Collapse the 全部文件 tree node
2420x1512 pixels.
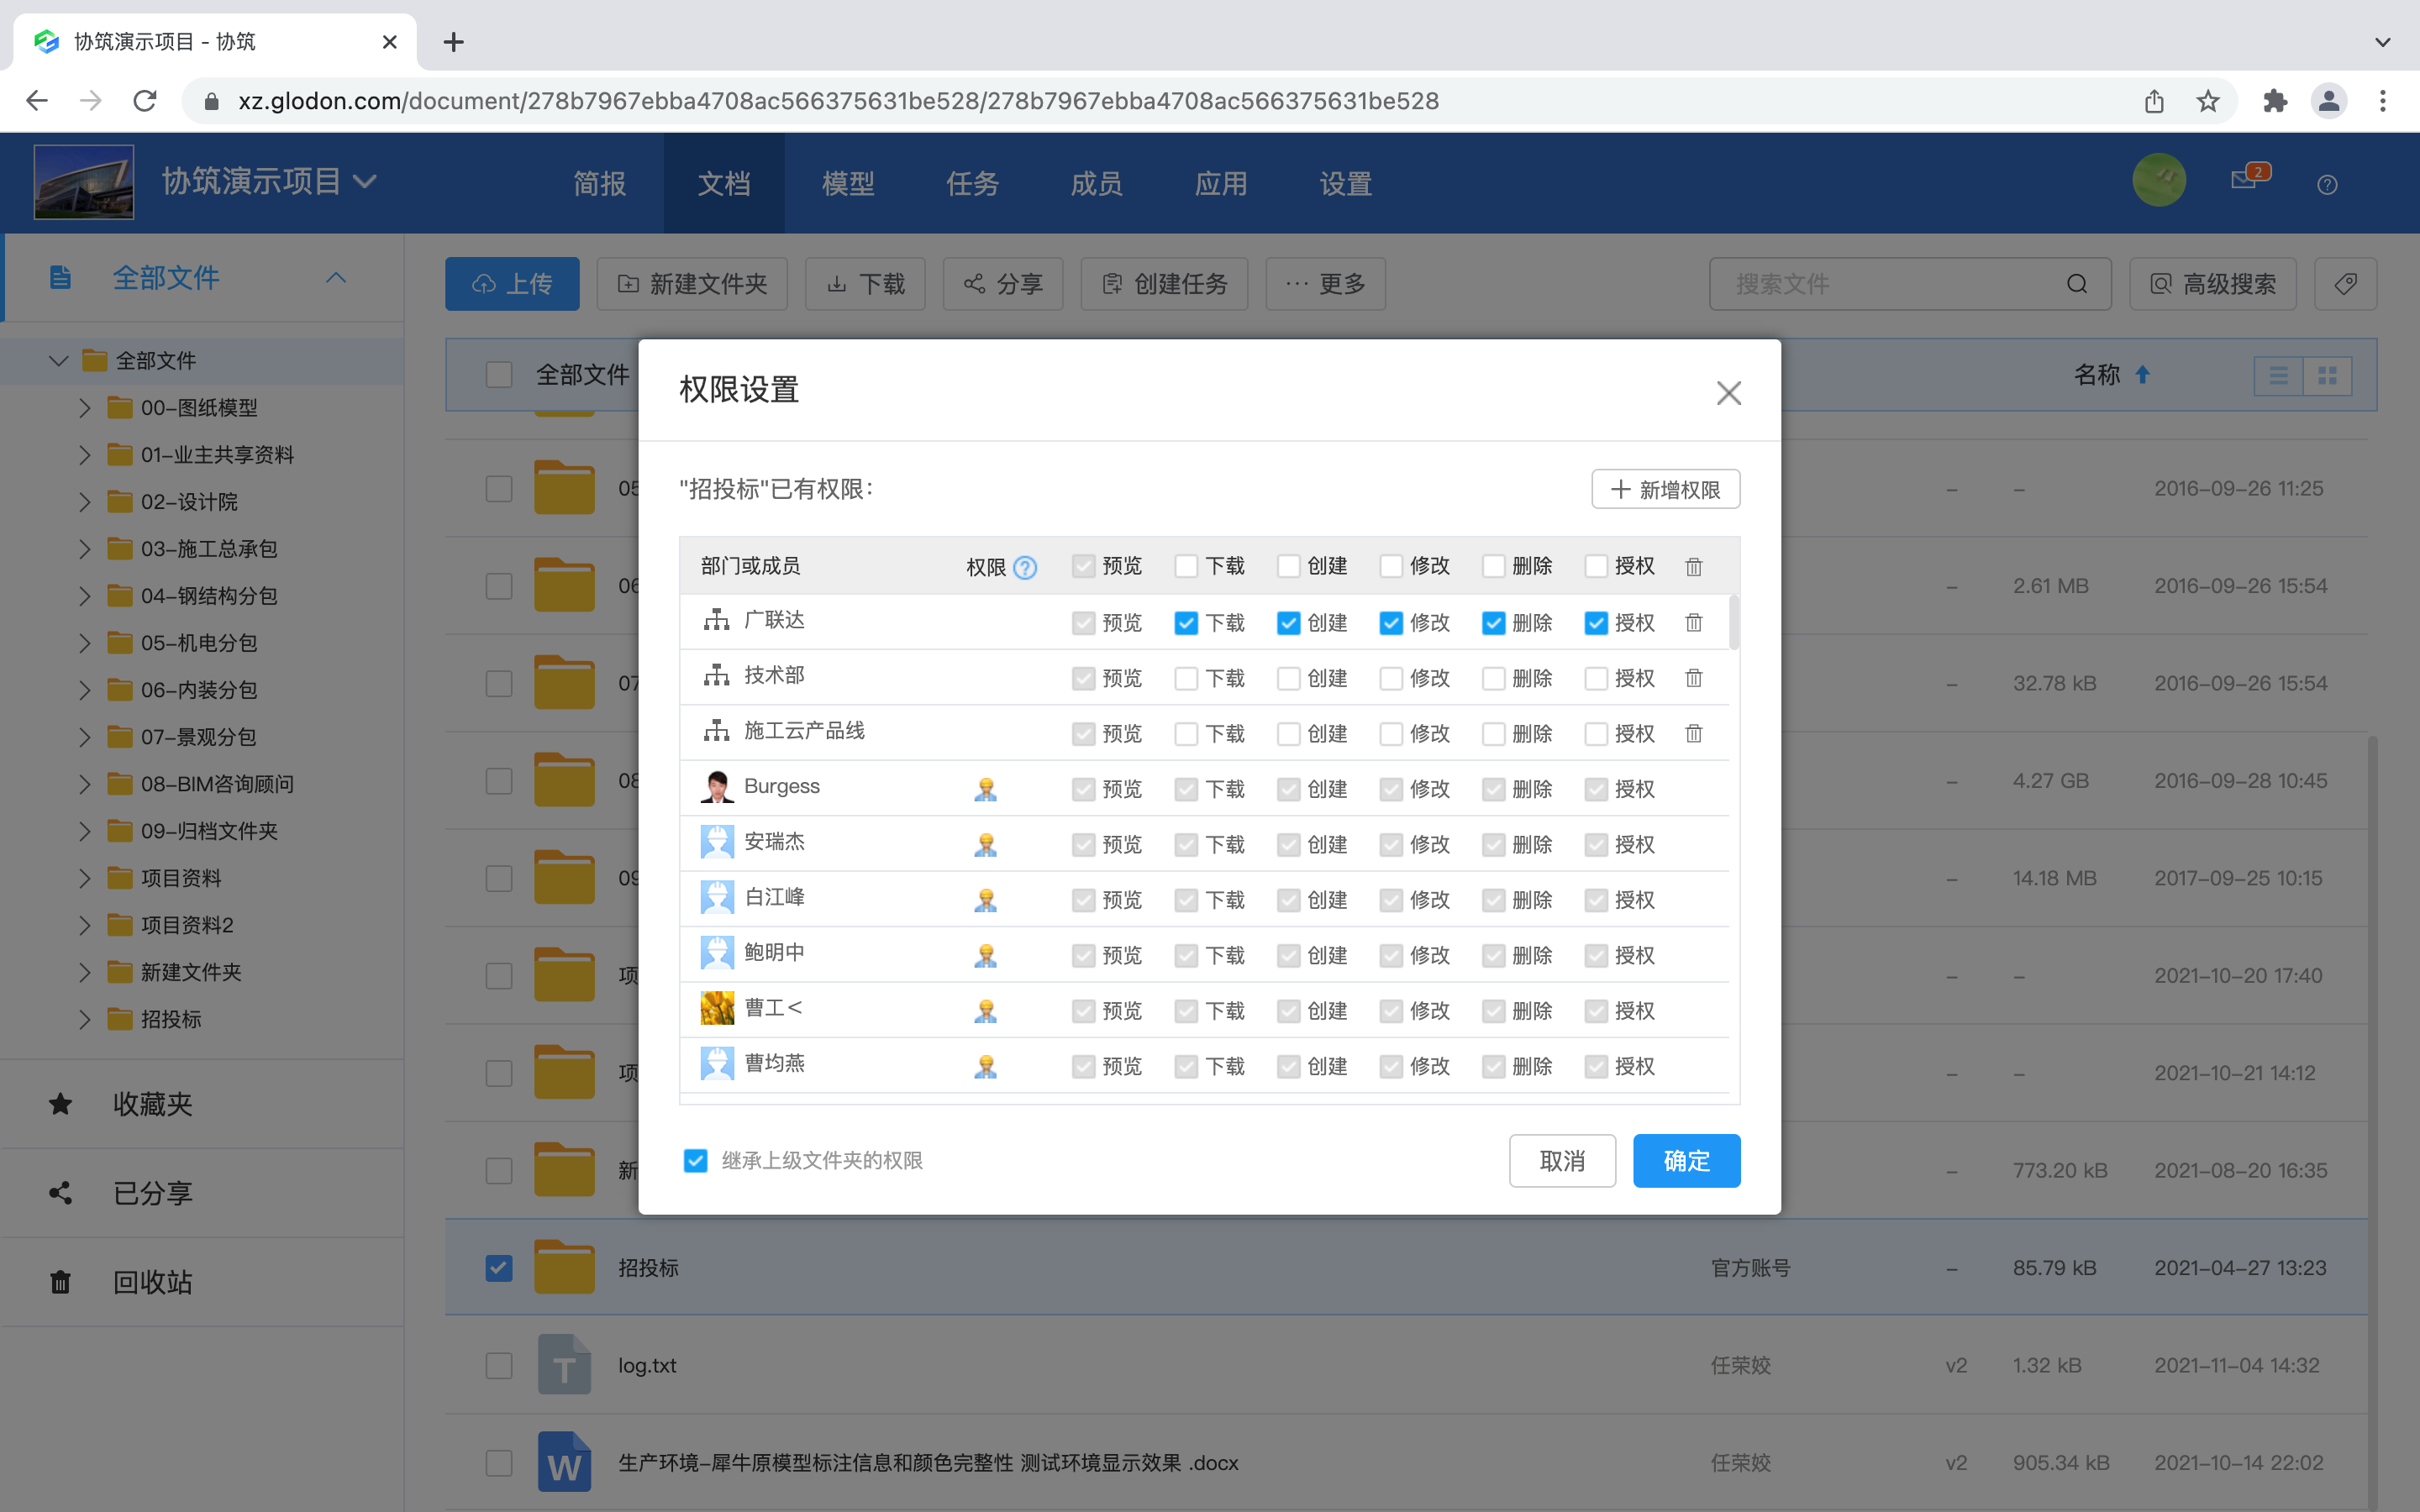point(57,361)
